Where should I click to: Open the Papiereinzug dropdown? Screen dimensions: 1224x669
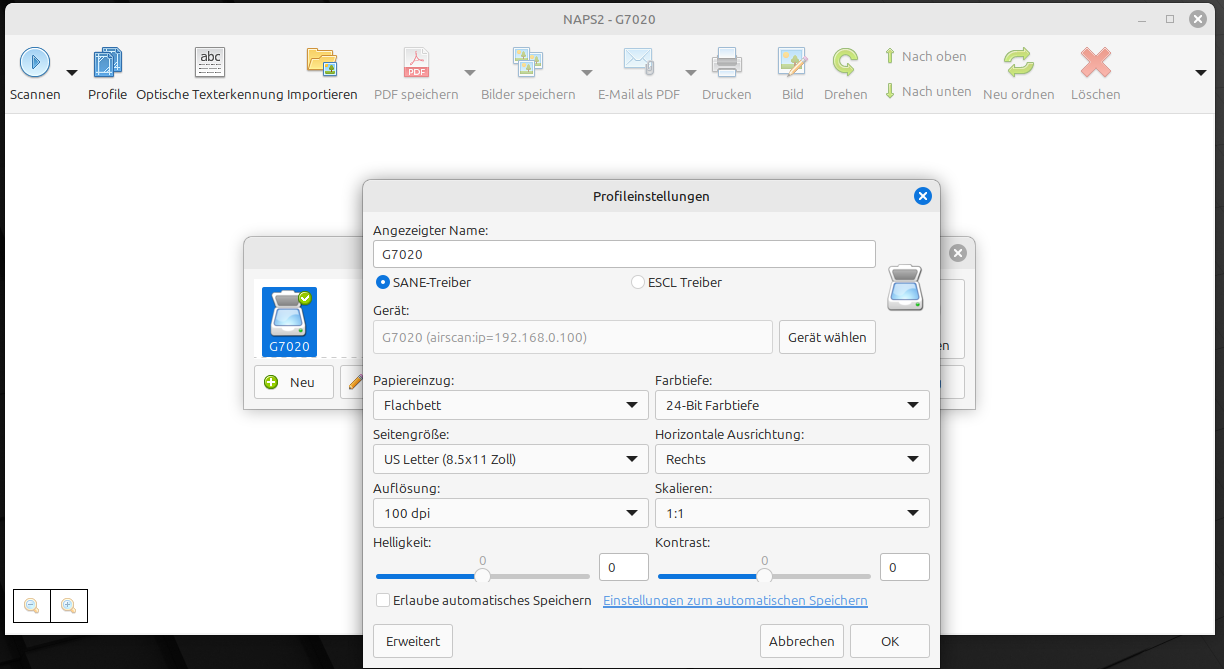click(511, 405)
